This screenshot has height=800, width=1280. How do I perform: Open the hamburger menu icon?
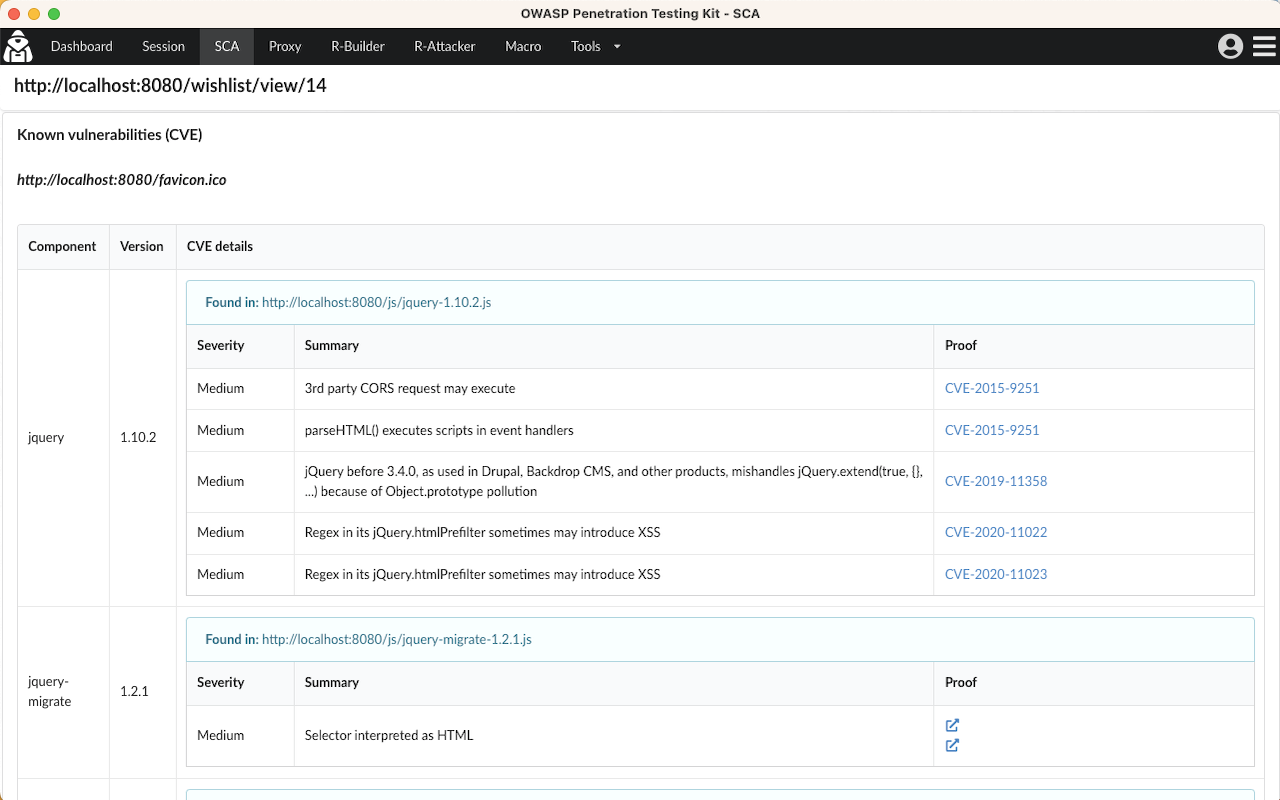1264,46
